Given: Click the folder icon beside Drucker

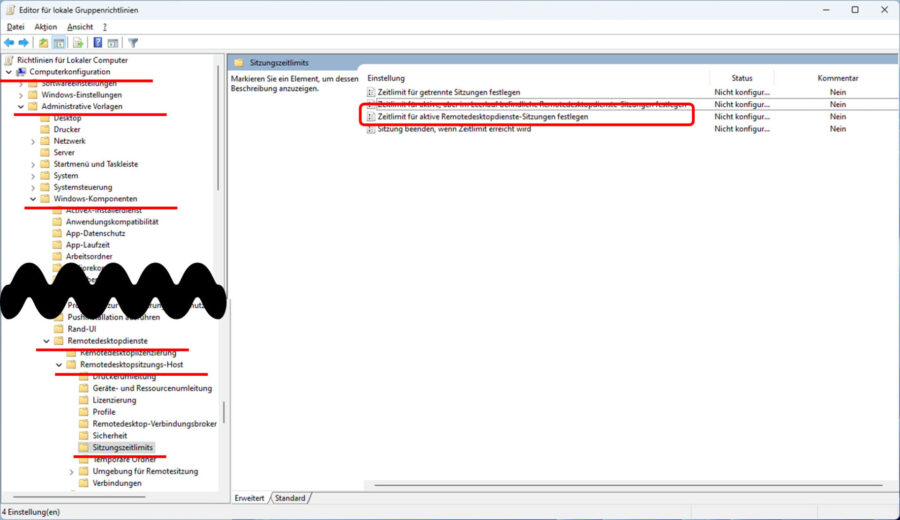Looking at the screenshot, I should (45, 130).
